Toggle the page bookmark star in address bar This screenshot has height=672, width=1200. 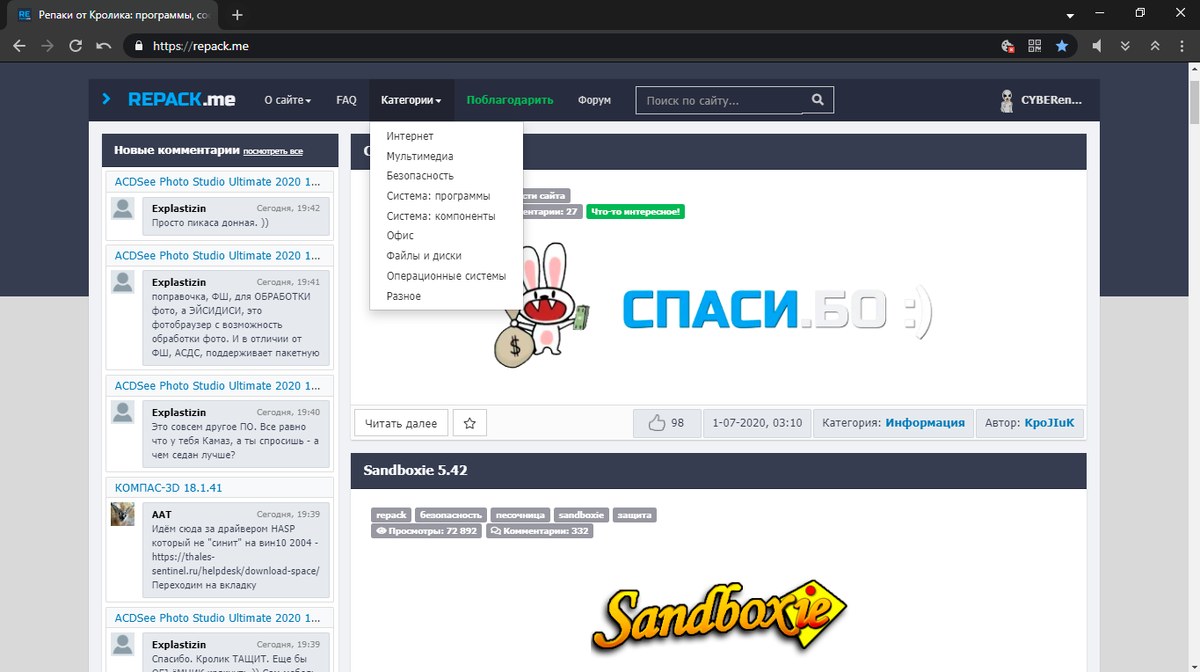click(x=1062, y=45)
